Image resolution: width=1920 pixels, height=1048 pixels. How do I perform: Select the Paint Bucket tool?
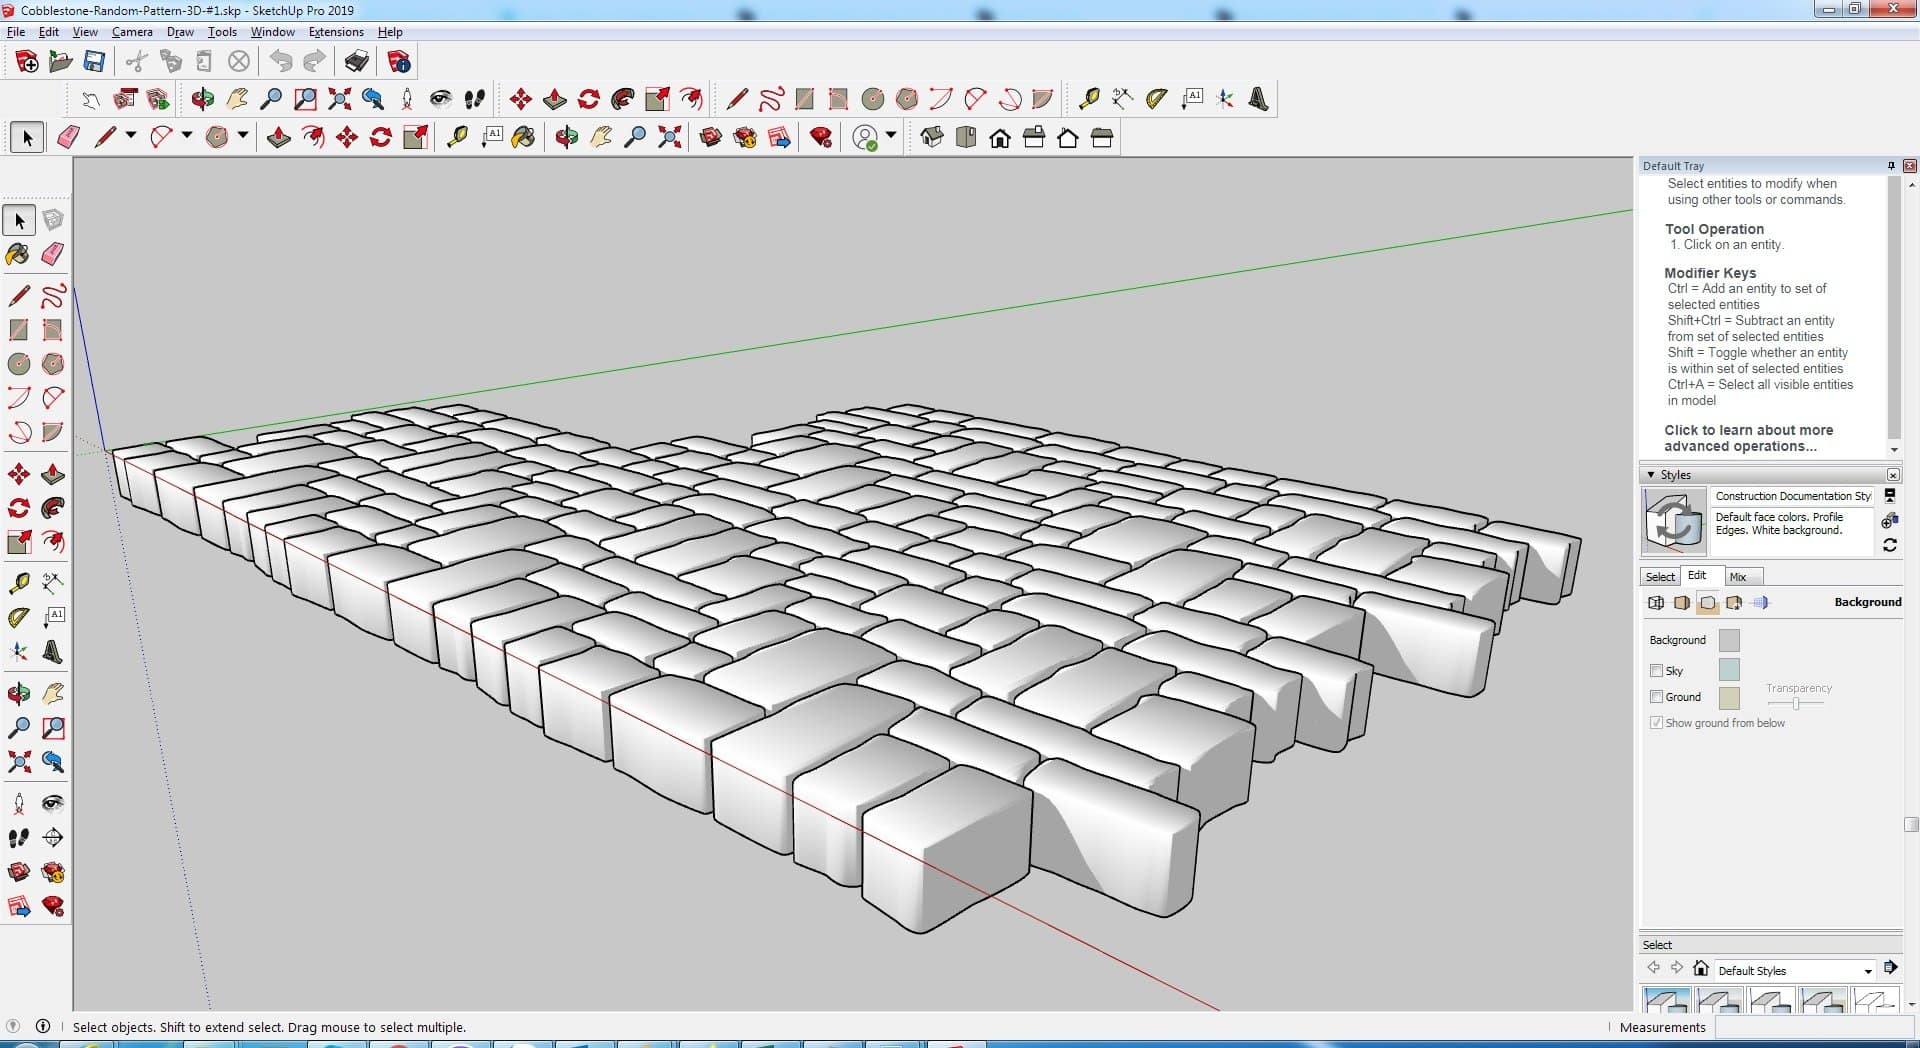tap(18, 254)
